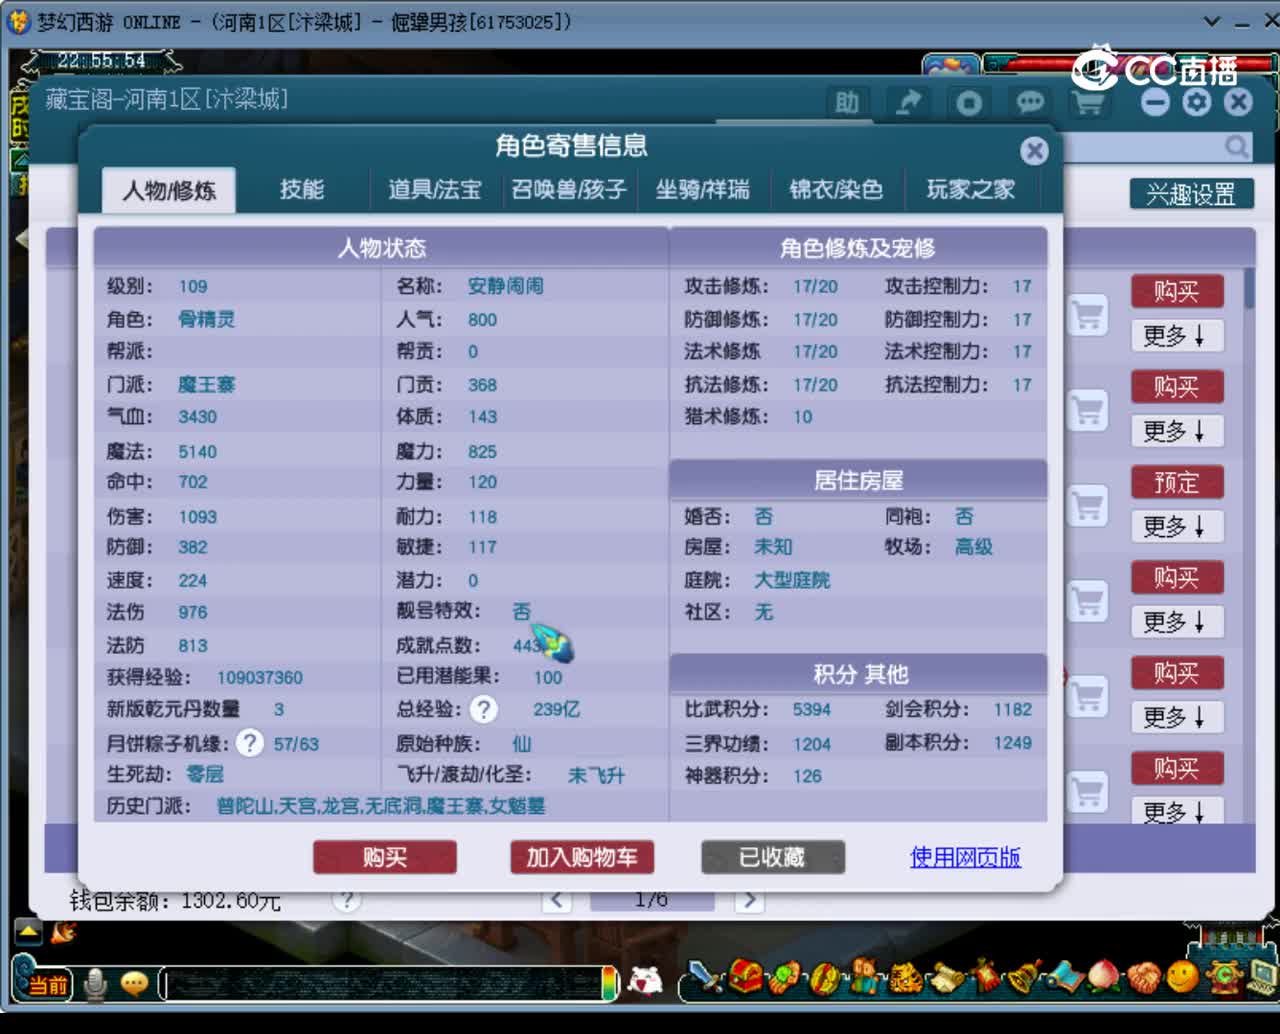
Task: Click the peach icon in bottom toolbar
Action: click(1103, 977)
